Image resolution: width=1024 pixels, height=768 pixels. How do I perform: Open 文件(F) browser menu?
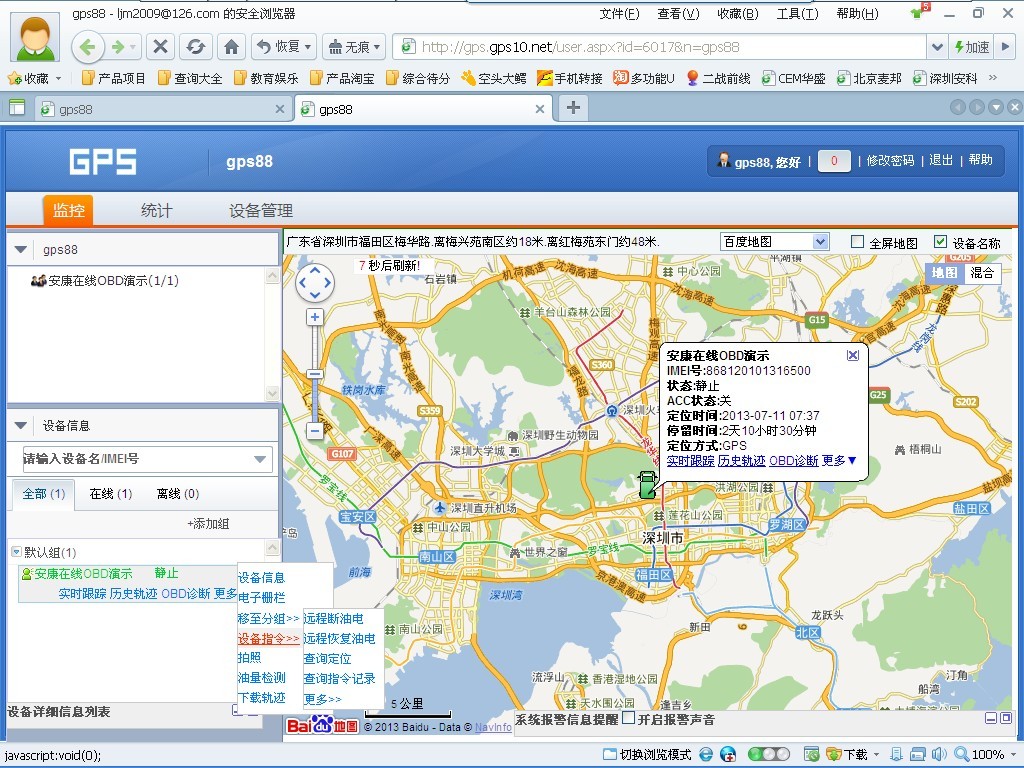[x=620, y=14]
